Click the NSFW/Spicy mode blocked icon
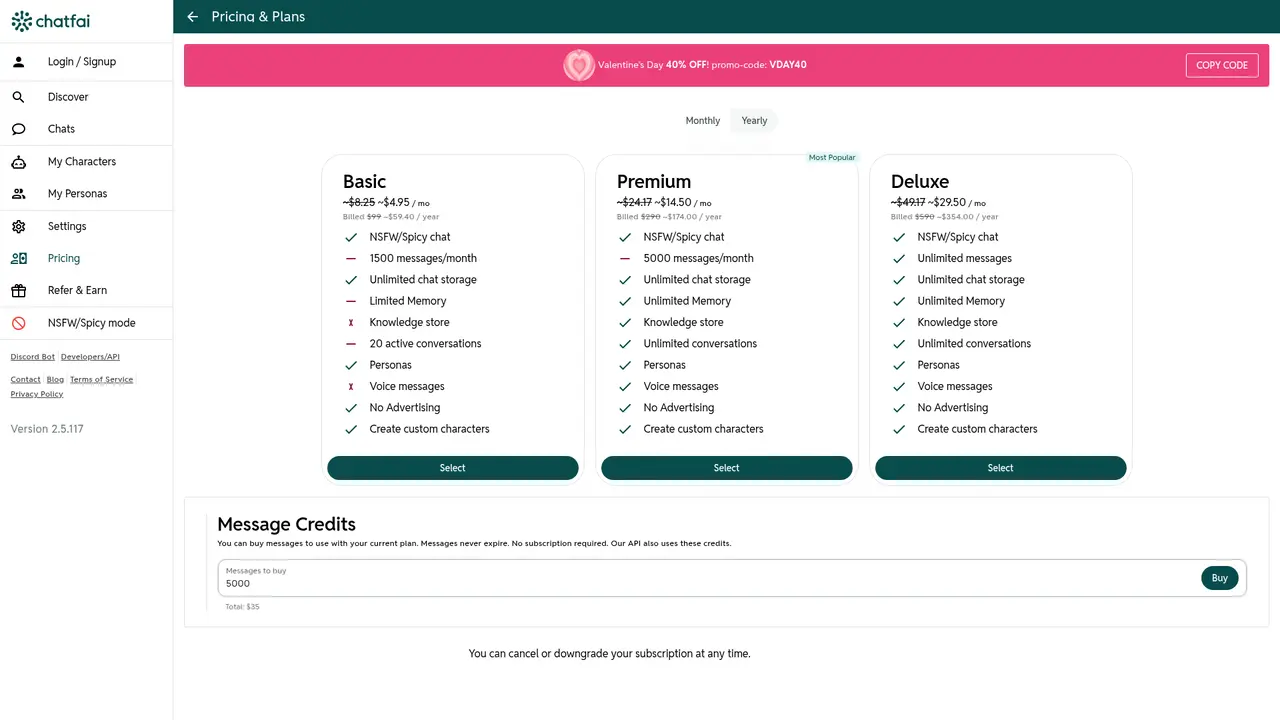 point(18,323)
